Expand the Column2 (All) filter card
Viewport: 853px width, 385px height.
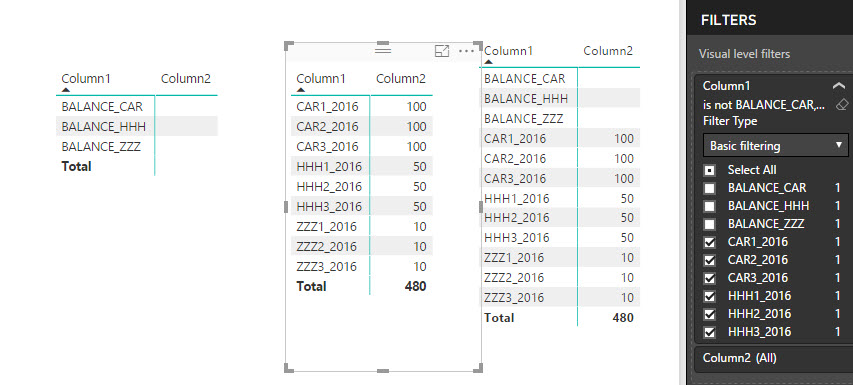tap(774, 358)
